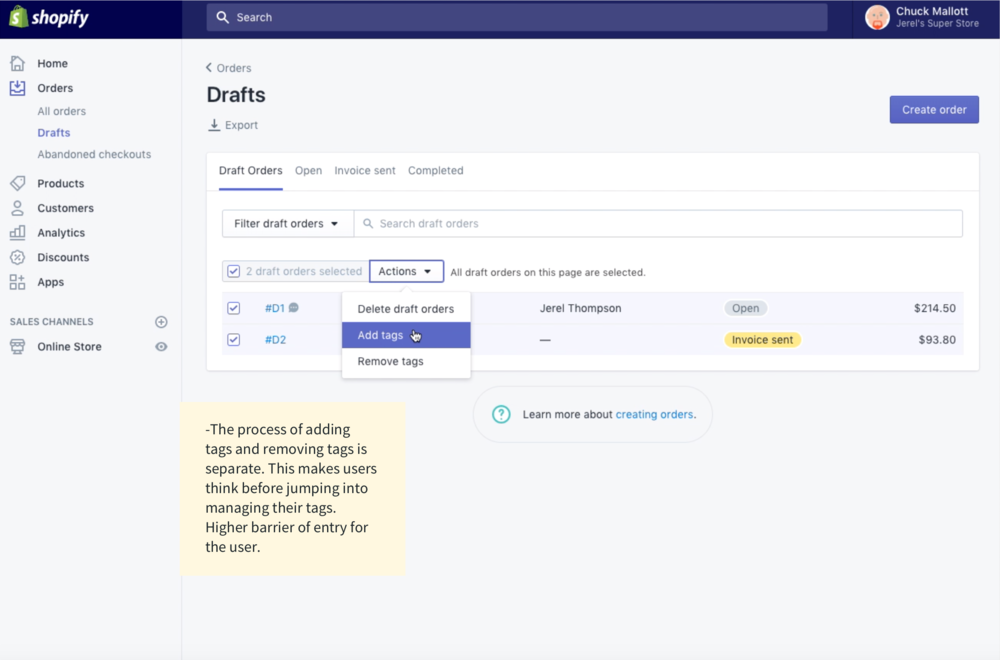Viewport: 1000px width, 660px height.
Task: Click the Create order button
Action: (x=934, y=110)
